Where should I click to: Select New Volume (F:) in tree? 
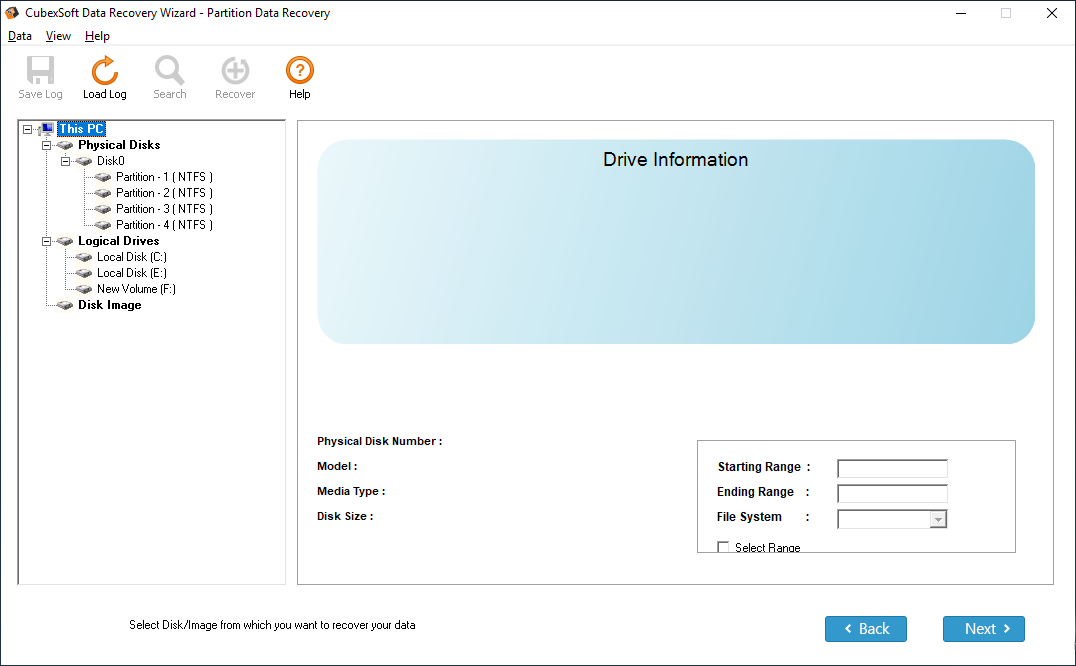(x=136, y=289)
